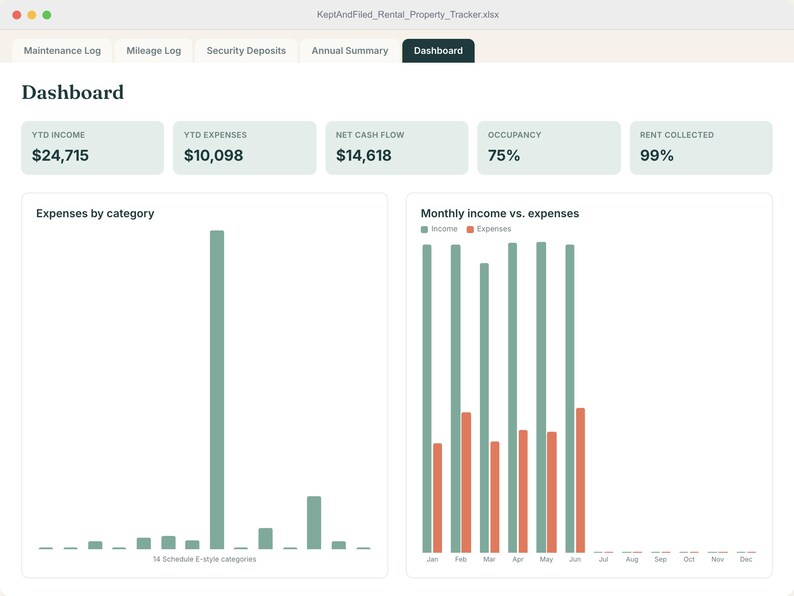Click the red close window button
The width and height of the screenshot is (794, 596).
17,15
